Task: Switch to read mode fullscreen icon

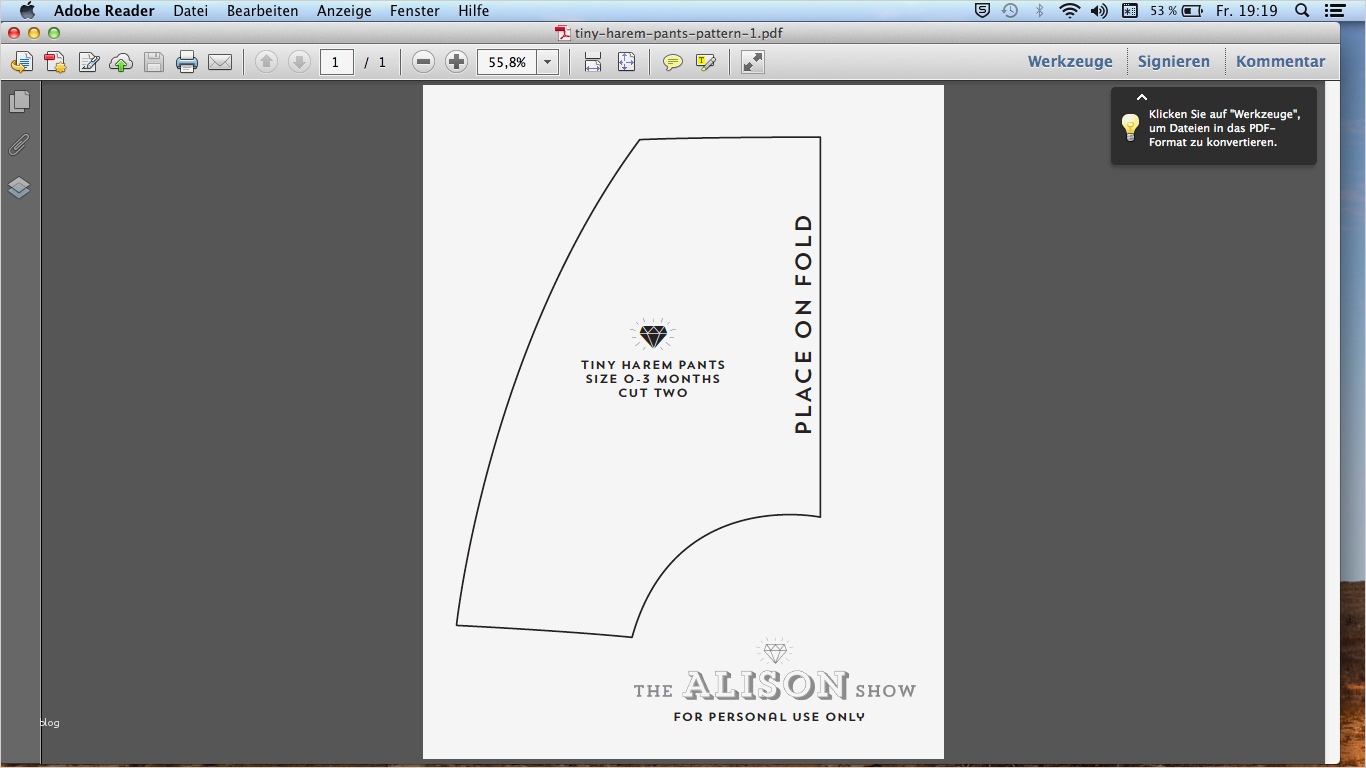Action: 753,62
